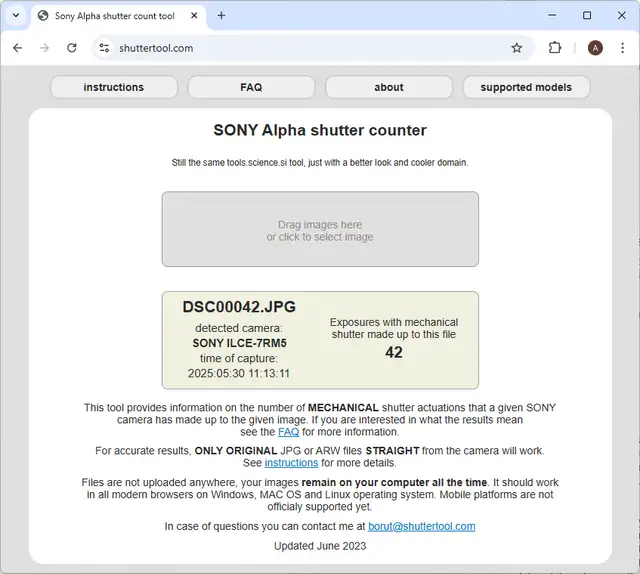Click the SONY ILCE-7RM5 camera text

click(x=240, y=343)
